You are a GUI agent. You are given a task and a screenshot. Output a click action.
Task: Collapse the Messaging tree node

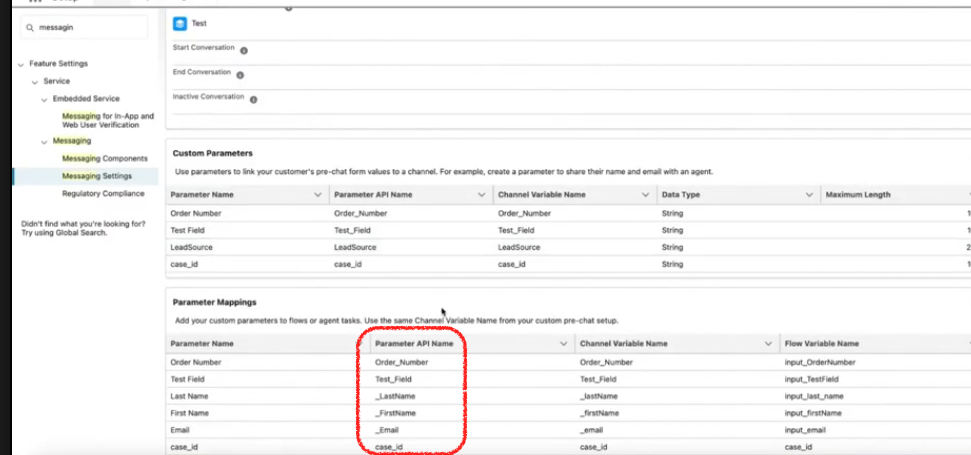45,142
